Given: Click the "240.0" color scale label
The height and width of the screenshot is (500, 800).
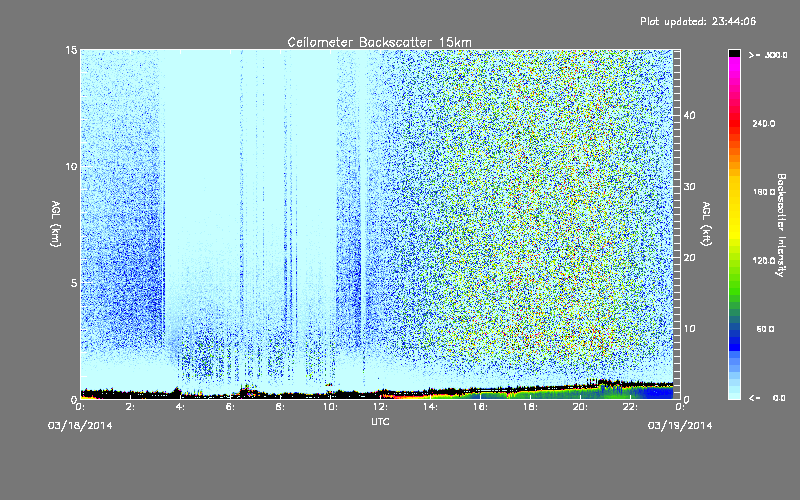Looking at the screenshot, I should click(764, 123).
